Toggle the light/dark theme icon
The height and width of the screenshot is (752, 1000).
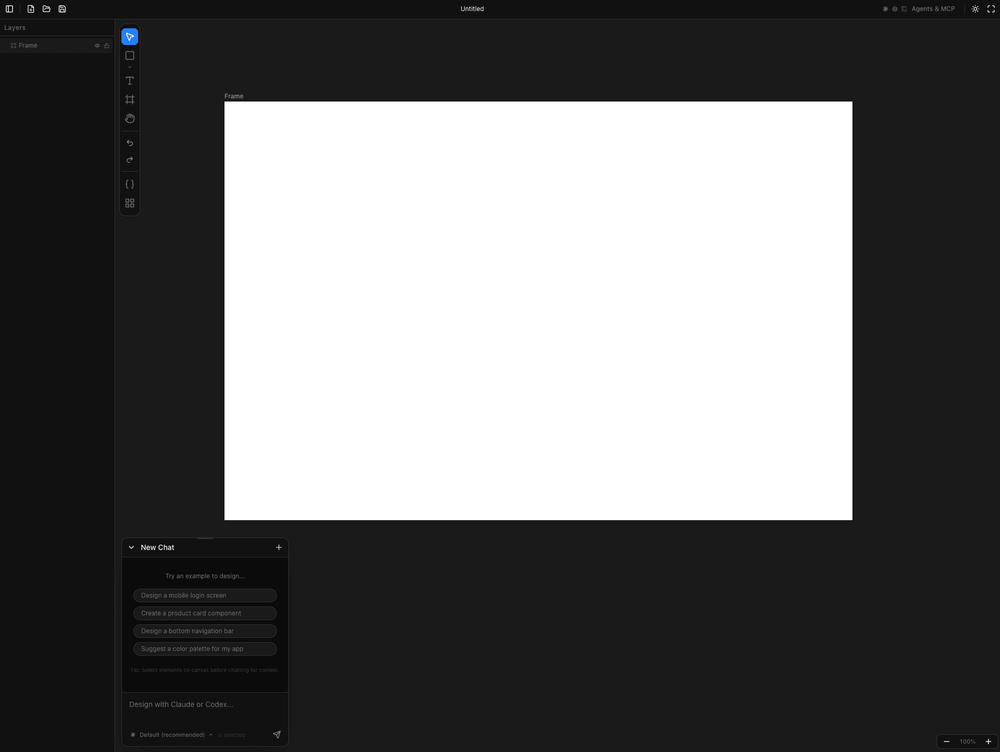coord(975,9)
